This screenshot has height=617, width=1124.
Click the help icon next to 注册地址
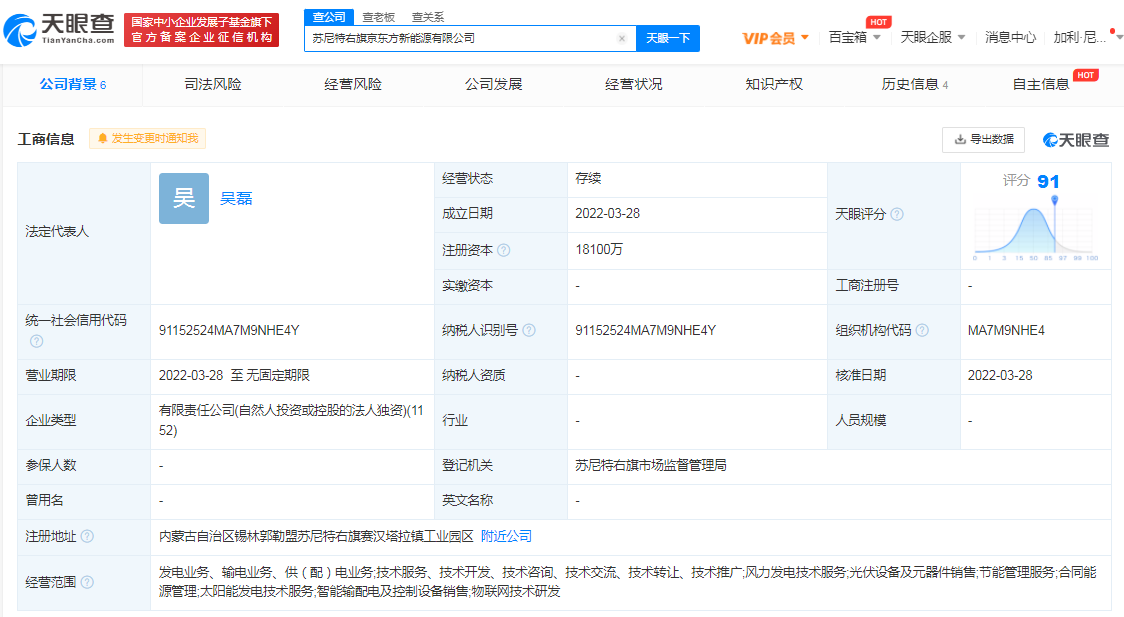(87, 536)
